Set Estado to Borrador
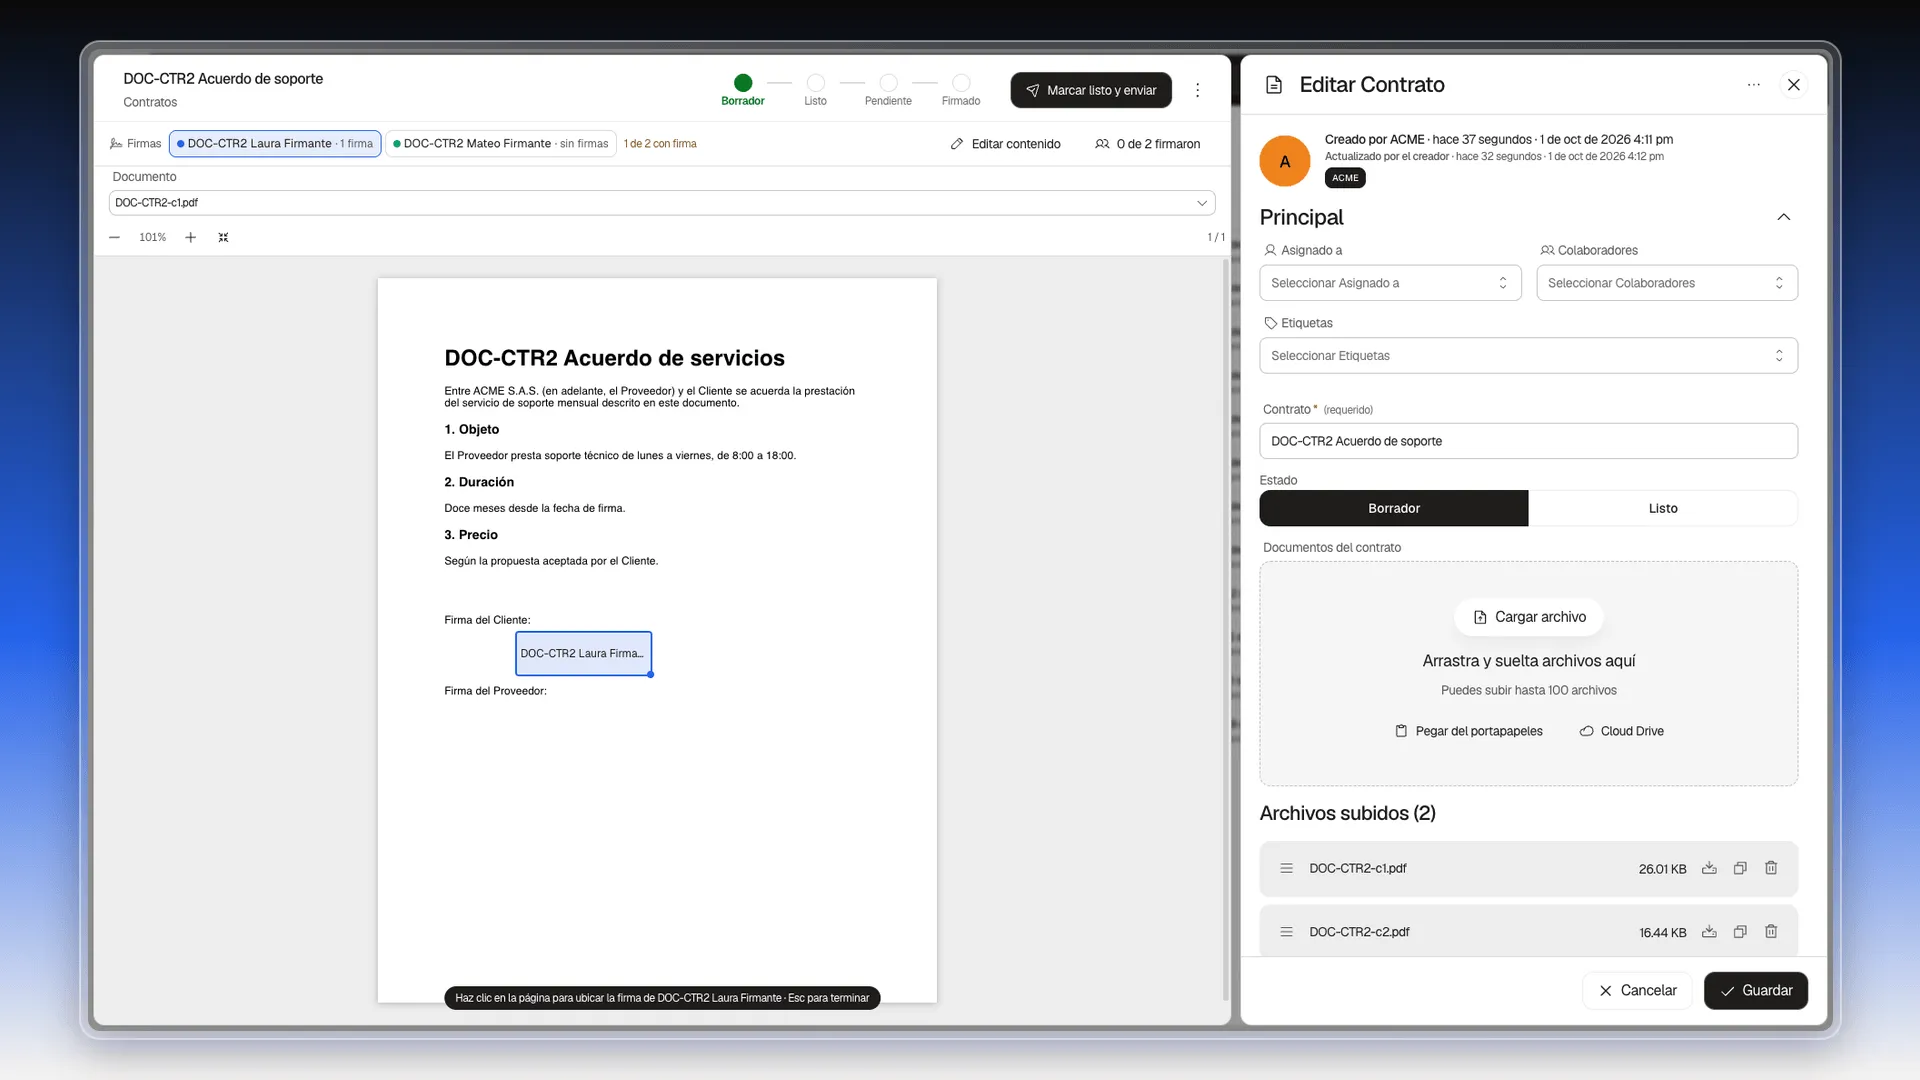 [1394, 508]
